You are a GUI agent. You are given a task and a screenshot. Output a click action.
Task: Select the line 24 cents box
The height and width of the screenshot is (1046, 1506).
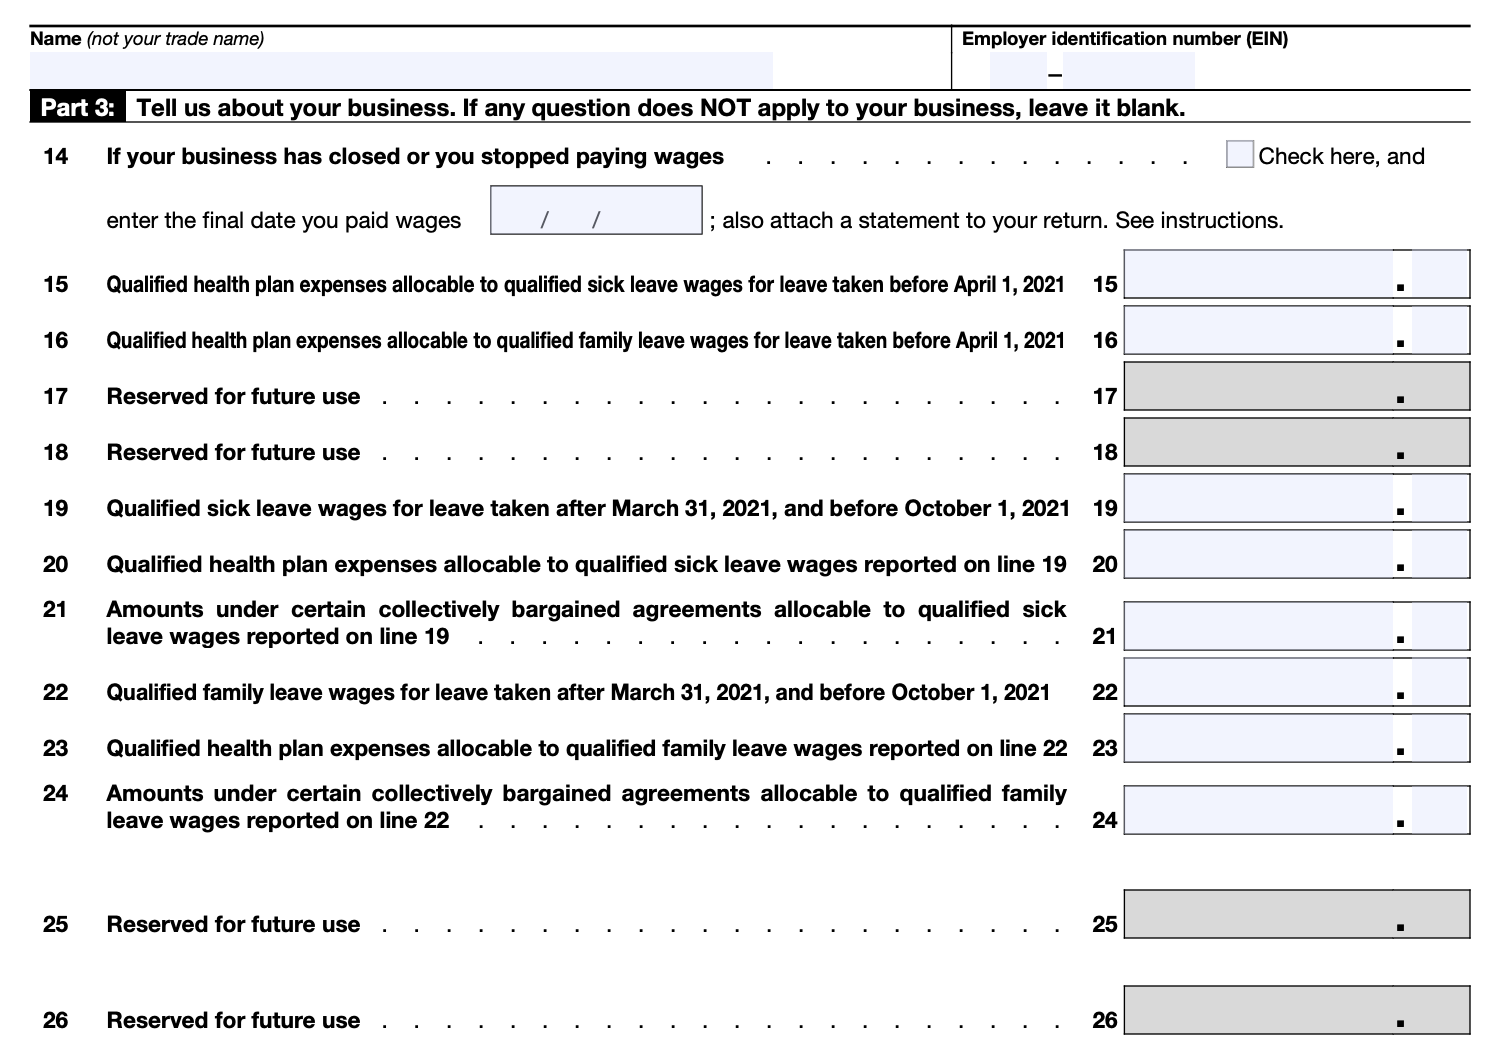pos(1440,810)
